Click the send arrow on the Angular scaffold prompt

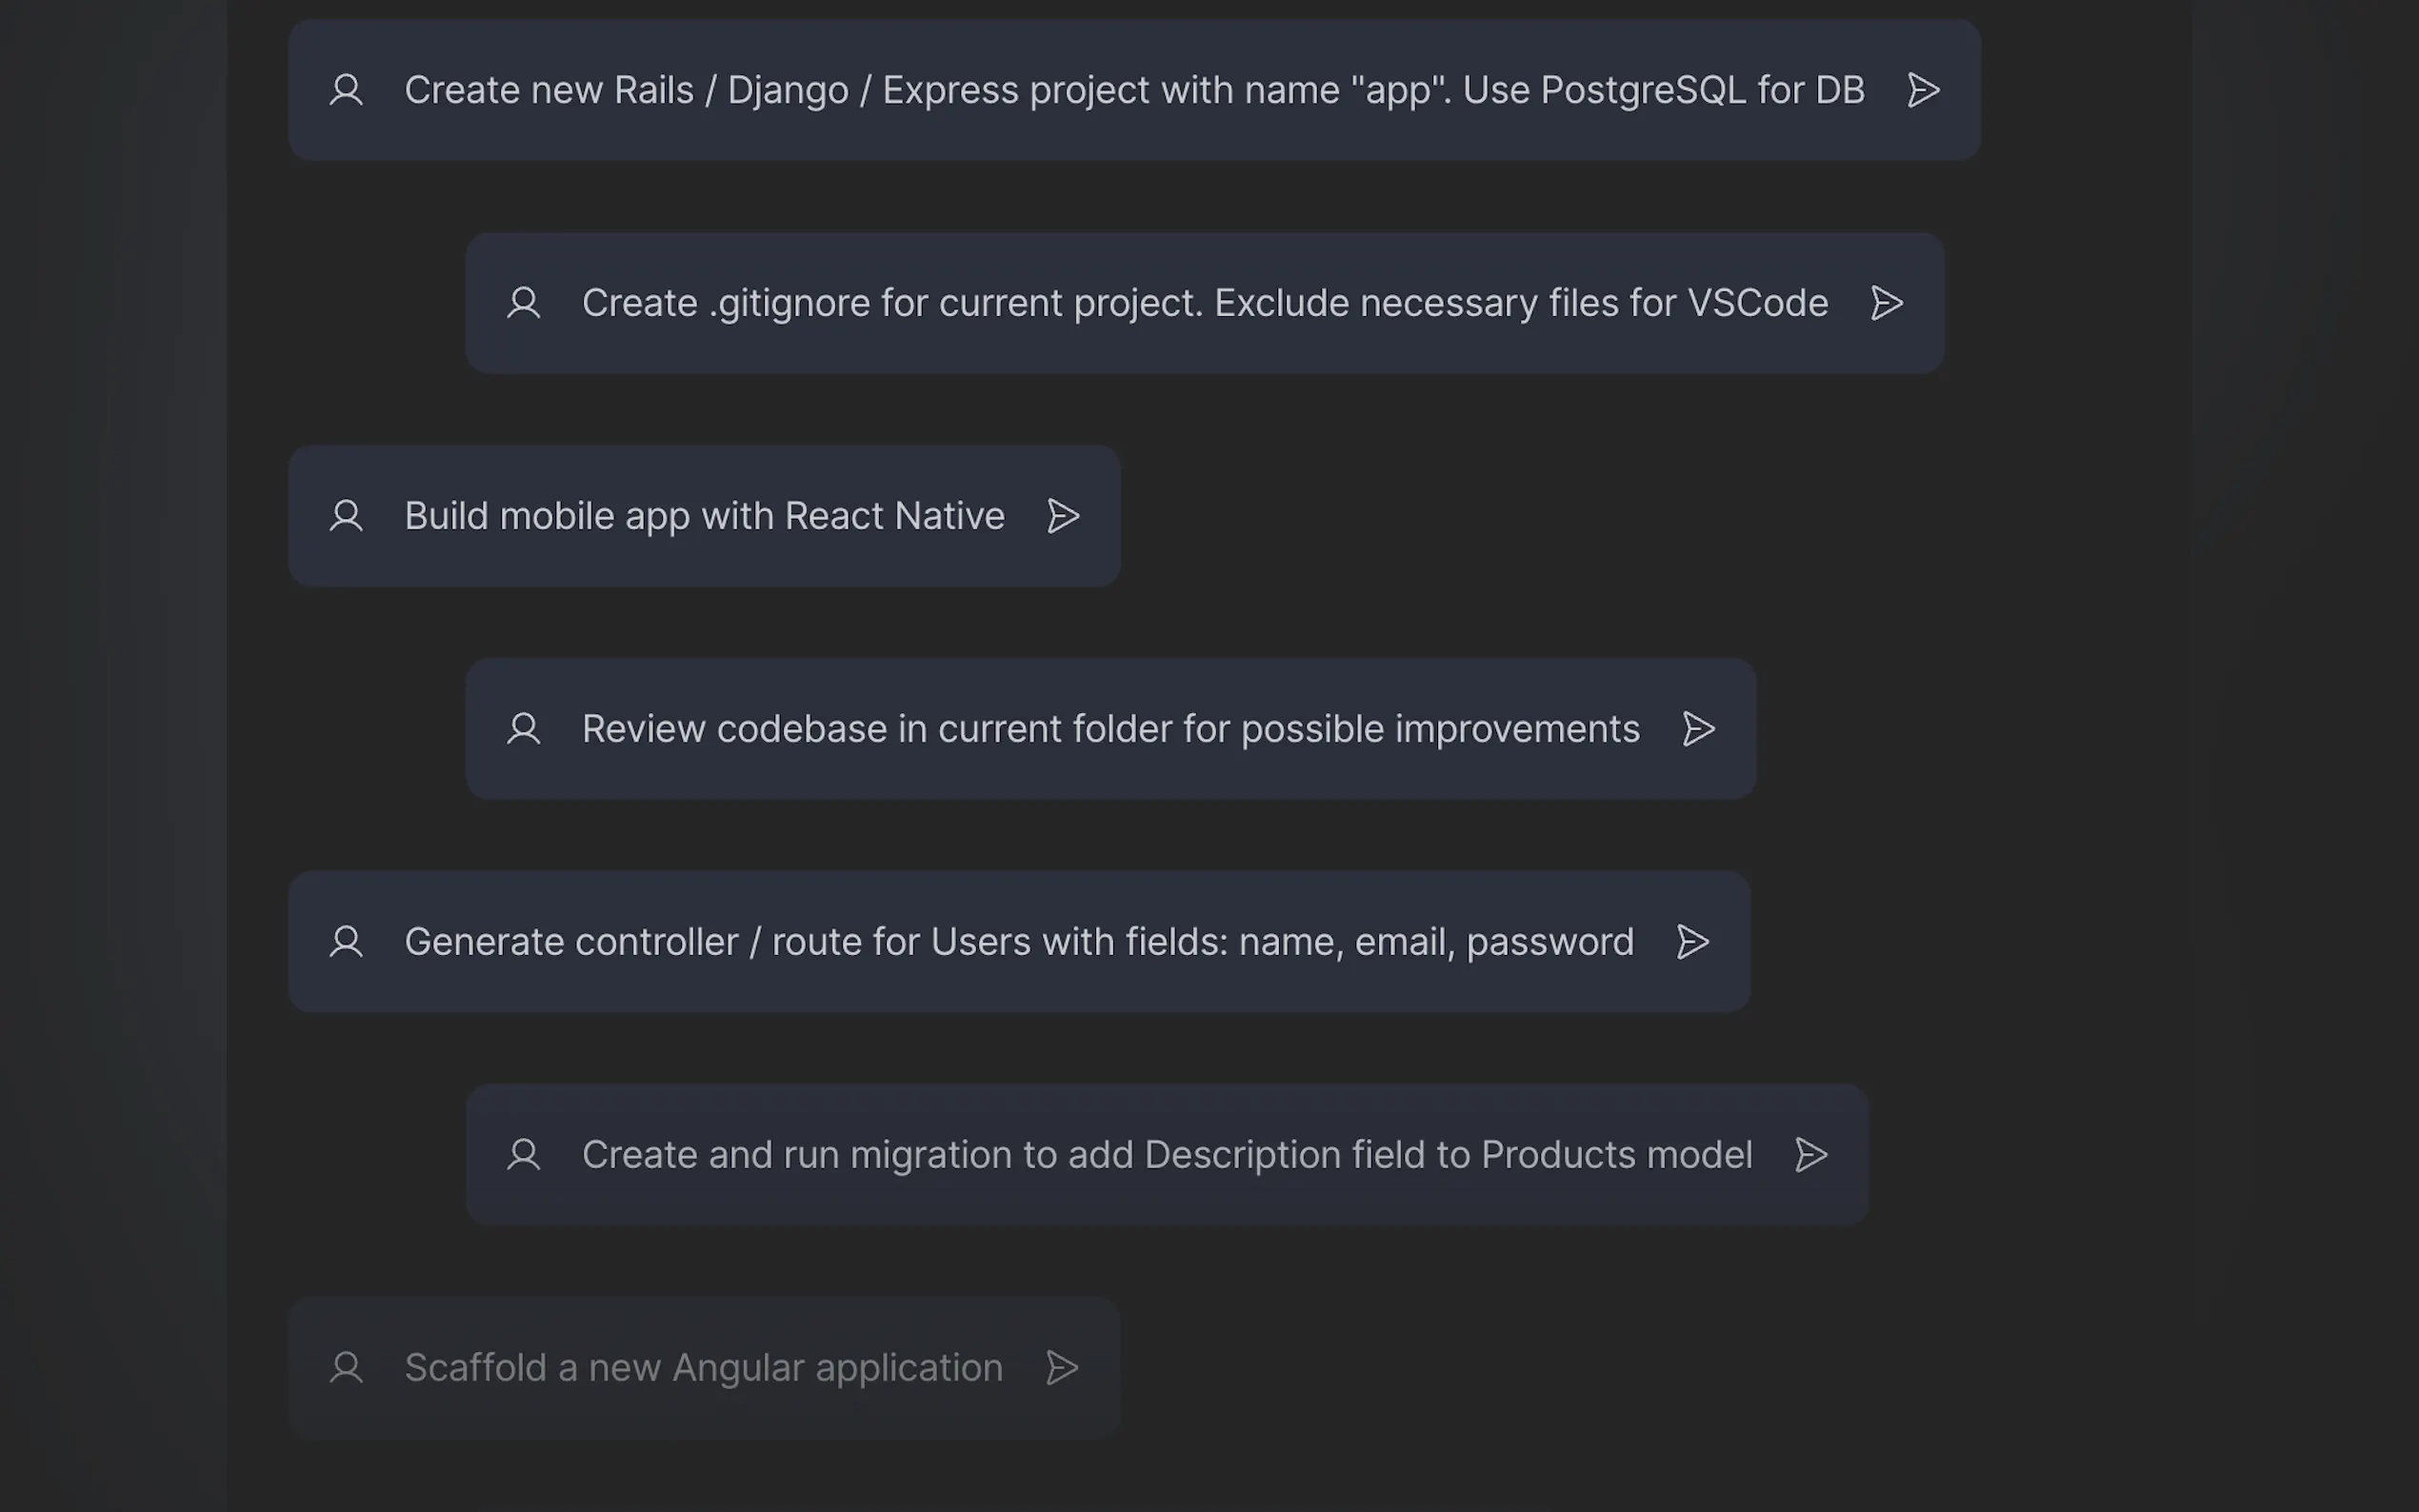tap(1063, 1367)
